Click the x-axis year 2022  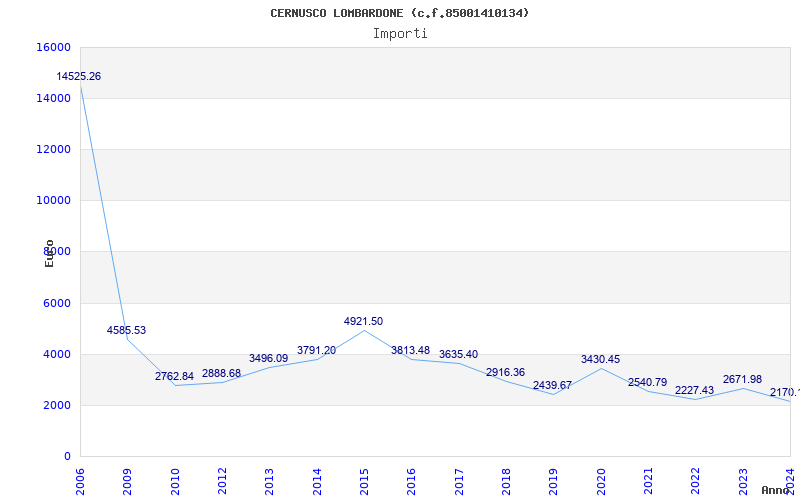695,482
